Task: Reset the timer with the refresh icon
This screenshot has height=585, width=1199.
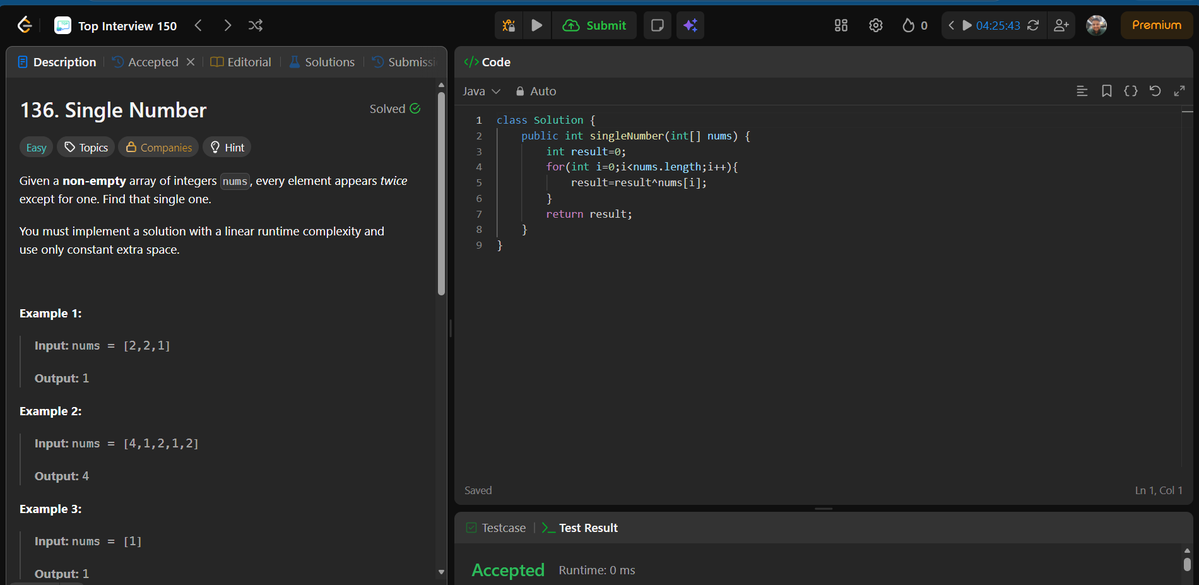Action: pyautogui.click(x=1033, y=25)
